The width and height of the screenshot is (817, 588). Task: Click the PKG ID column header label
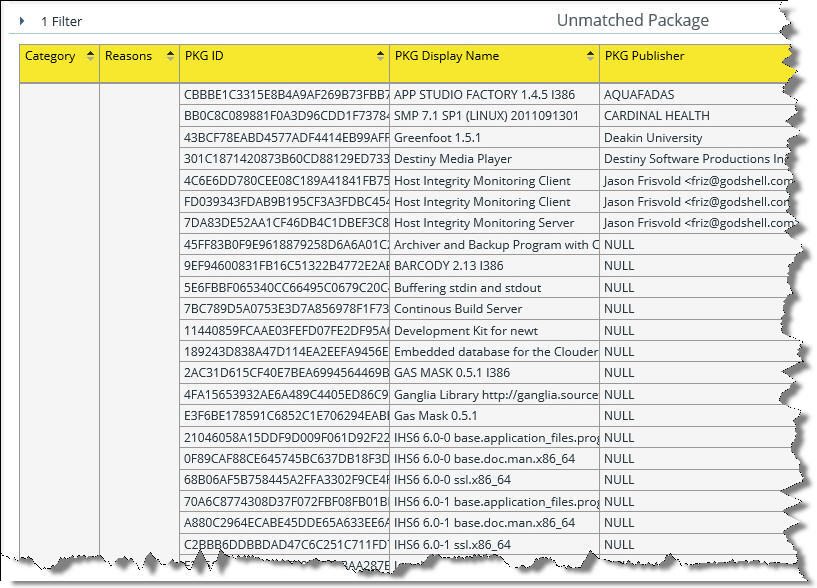[204, 56]
